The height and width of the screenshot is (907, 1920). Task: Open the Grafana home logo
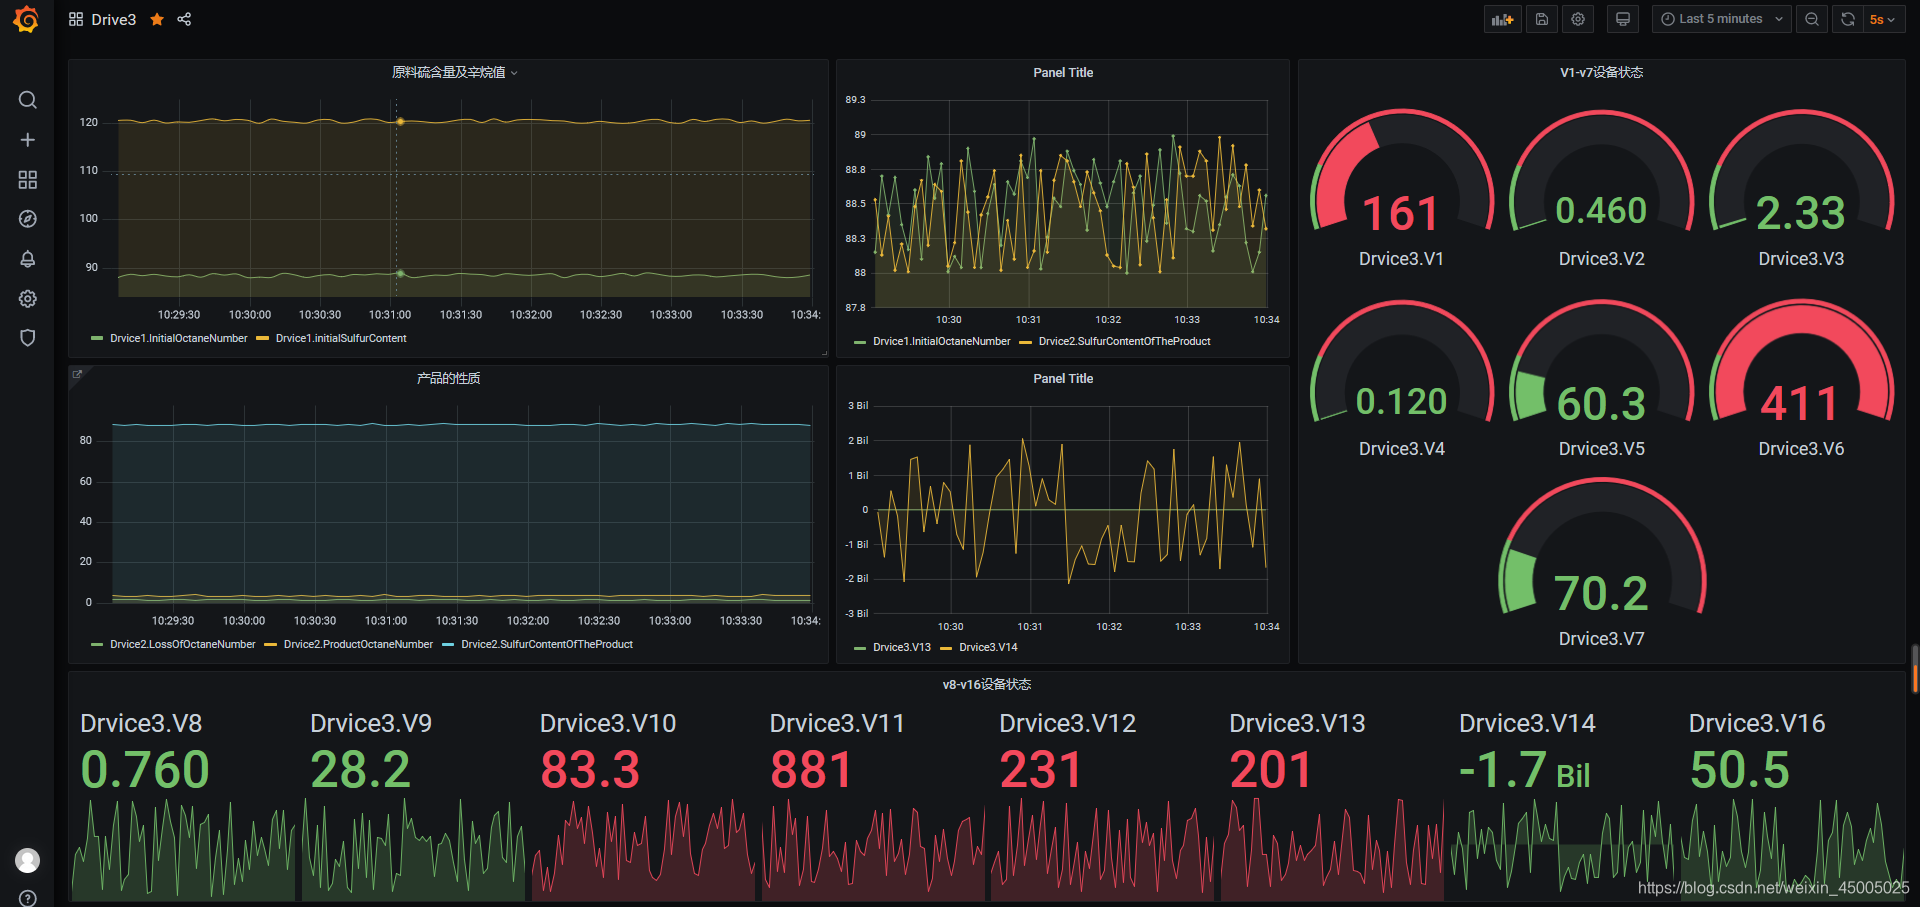(x=27, y=19)
